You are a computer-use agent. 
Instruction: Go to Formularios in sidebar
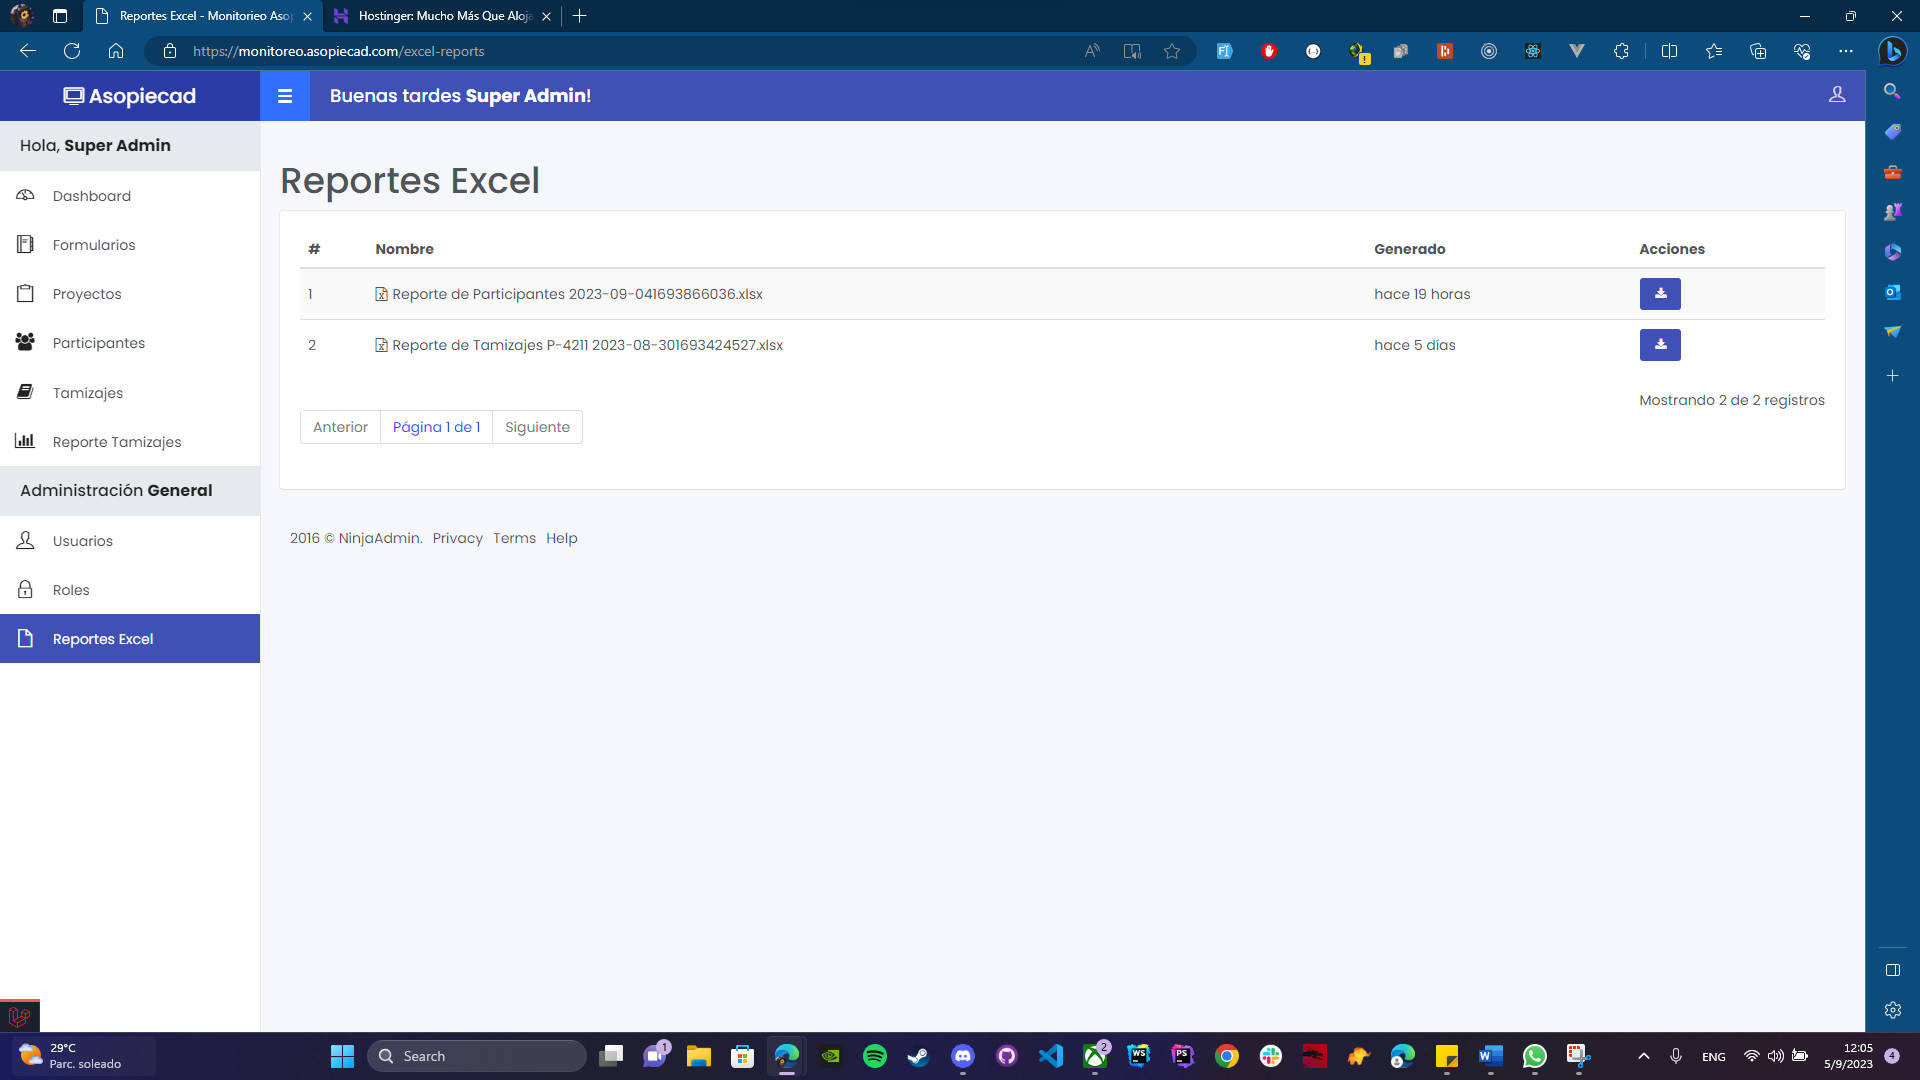[93, 245]
